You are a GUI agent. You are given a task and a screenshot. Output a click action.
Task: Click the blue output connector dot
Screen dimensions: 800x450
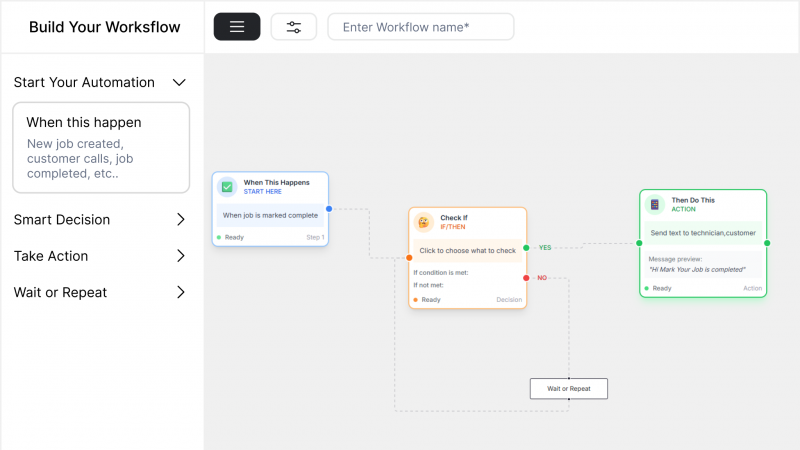coord(328,209)
